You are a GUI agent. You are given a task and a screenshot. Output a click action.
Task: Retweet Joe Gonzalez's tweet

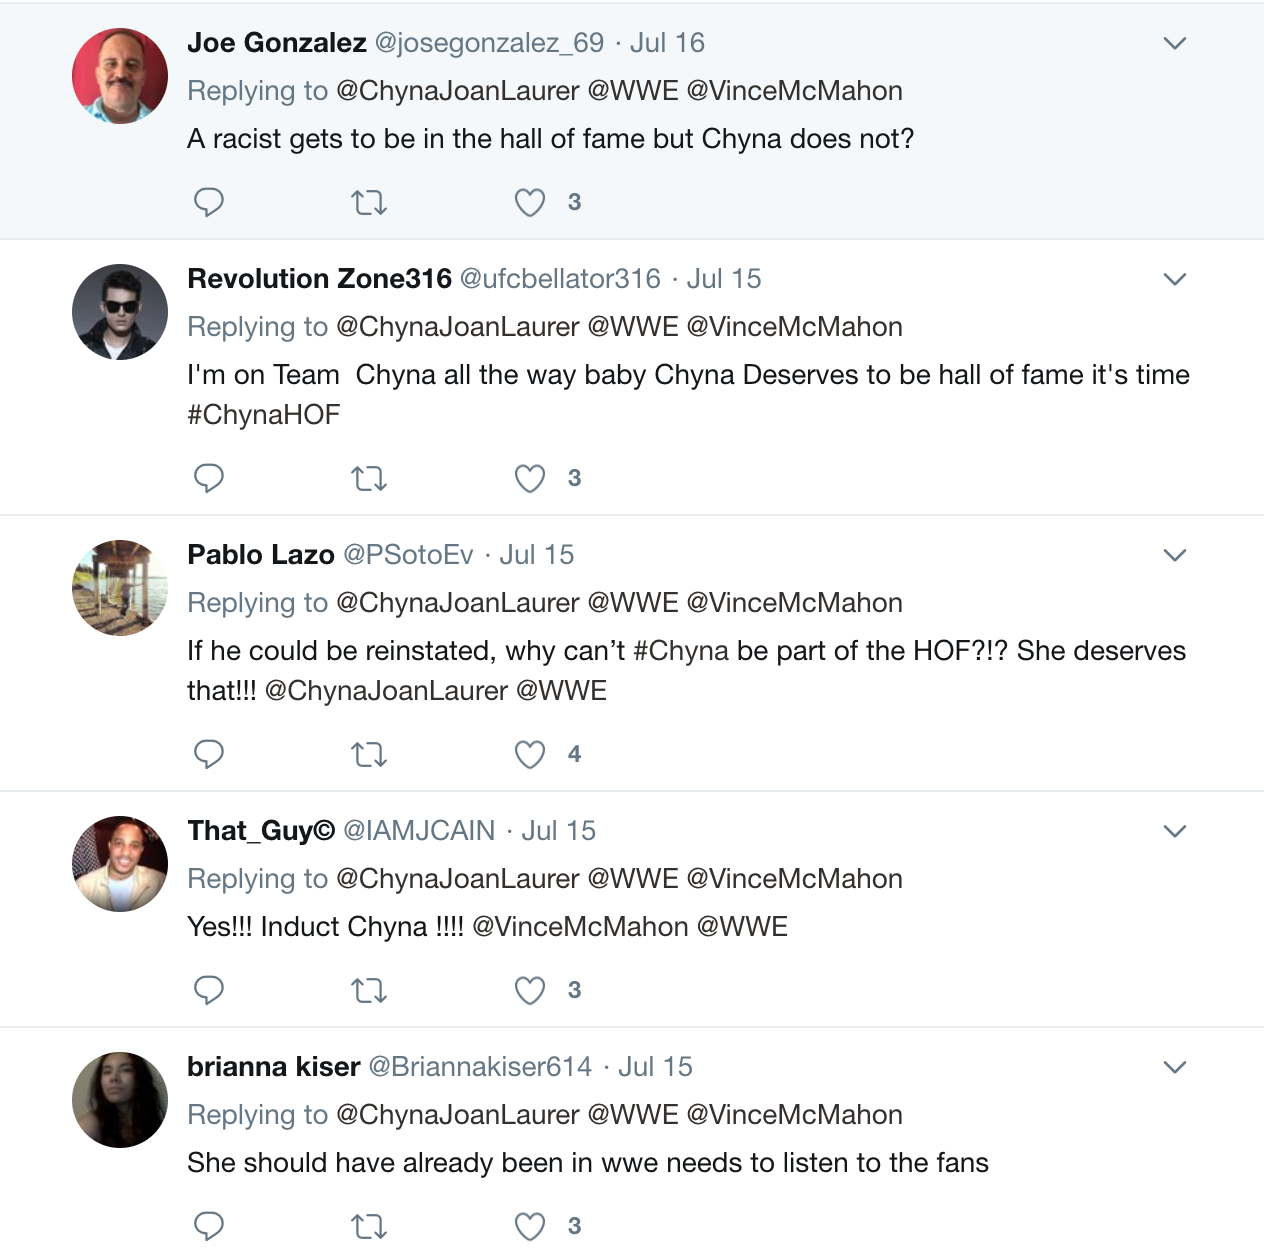(x=369, y=203)
